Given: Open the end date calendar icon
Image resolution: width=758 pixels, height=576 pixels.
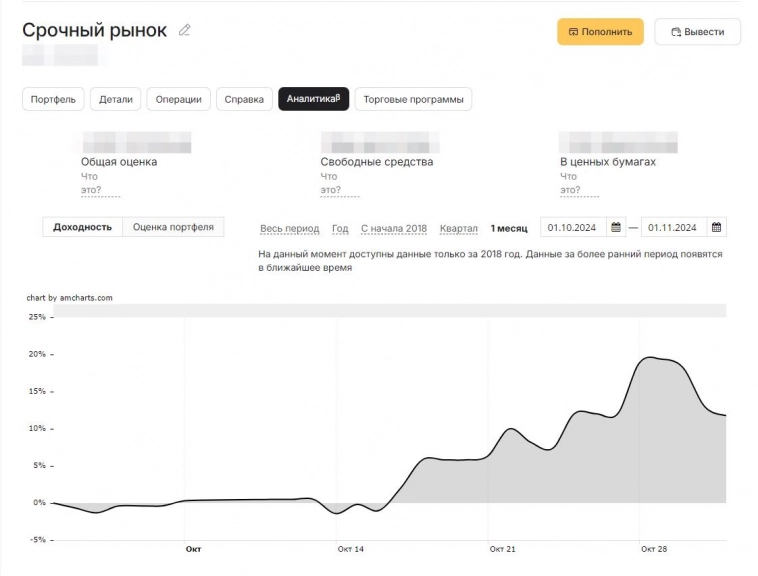Looking at the screenshot, I should 716,227.
